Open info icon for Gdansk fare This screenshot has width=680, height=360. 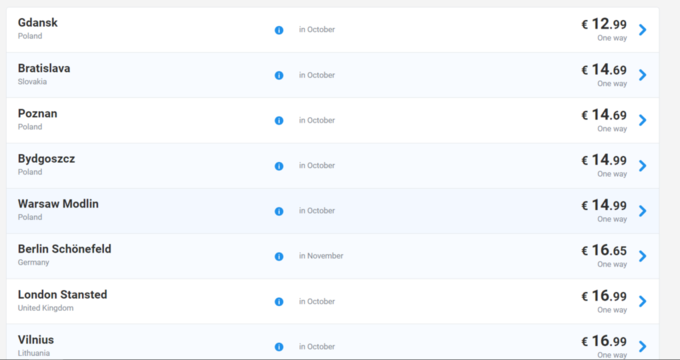(279, 30)
